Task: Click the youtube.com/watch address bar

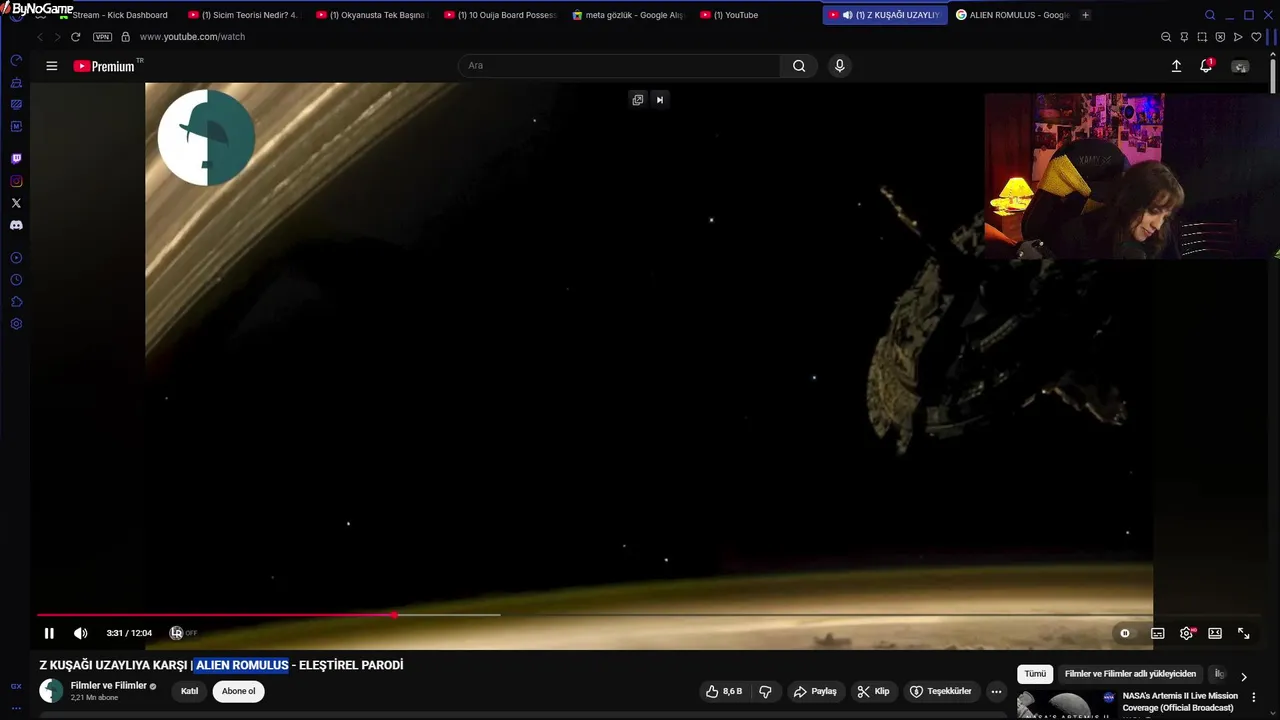Action: coord(192,37)
